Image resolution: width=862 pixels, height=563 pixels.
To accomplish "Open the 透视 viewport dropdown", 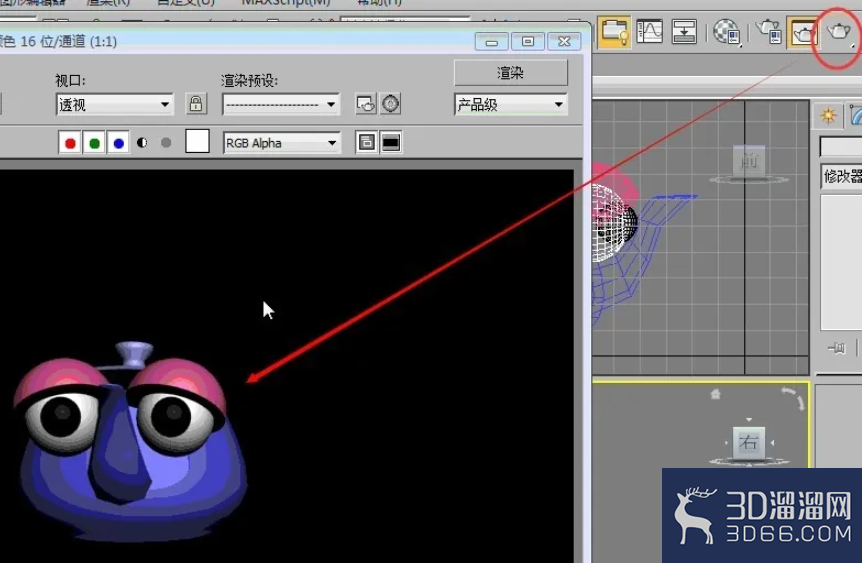I will [x=115, y=104].
